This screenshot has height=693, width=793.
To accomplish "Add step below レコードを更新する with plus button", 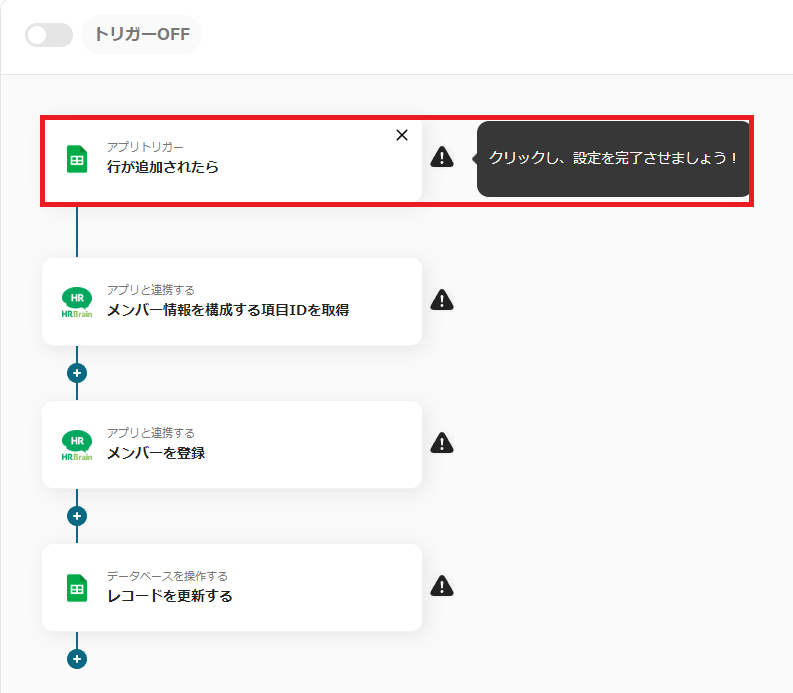I will [x=77, y=659].
